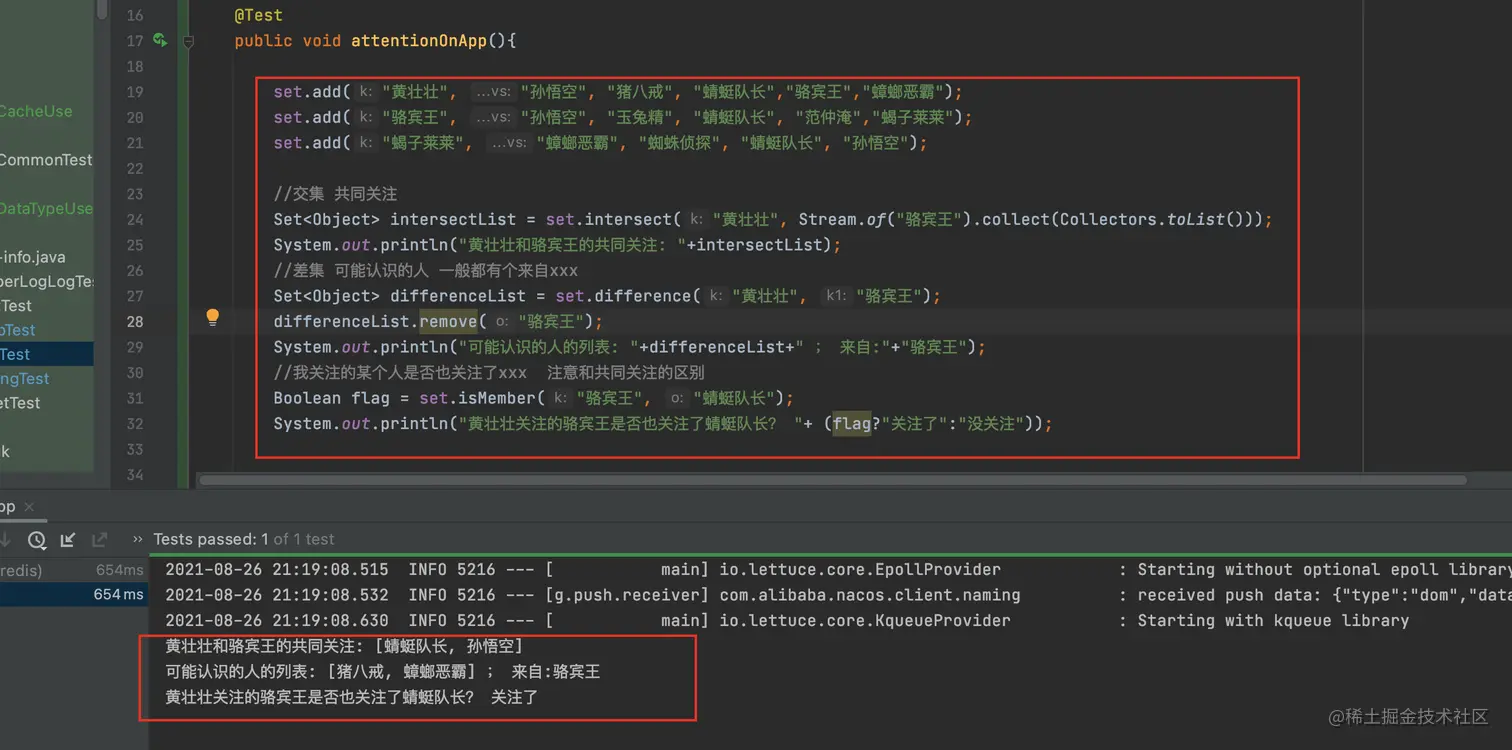
Task: Select the redis test result row
Action: click(x=74, y=570)
